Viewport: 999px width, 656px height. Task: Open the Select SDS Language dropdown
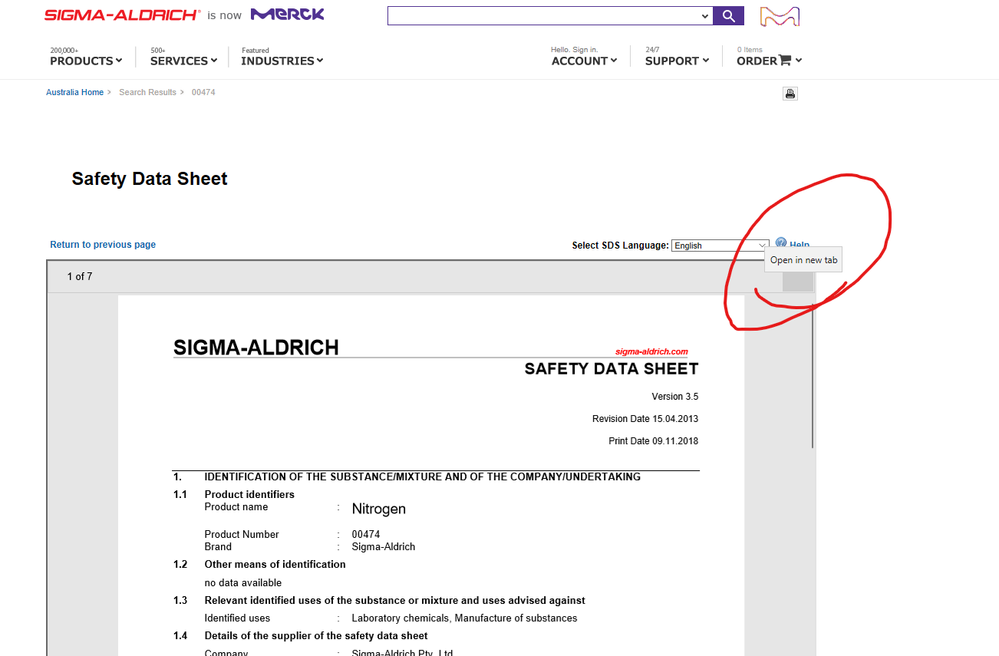tap(719, 245)
